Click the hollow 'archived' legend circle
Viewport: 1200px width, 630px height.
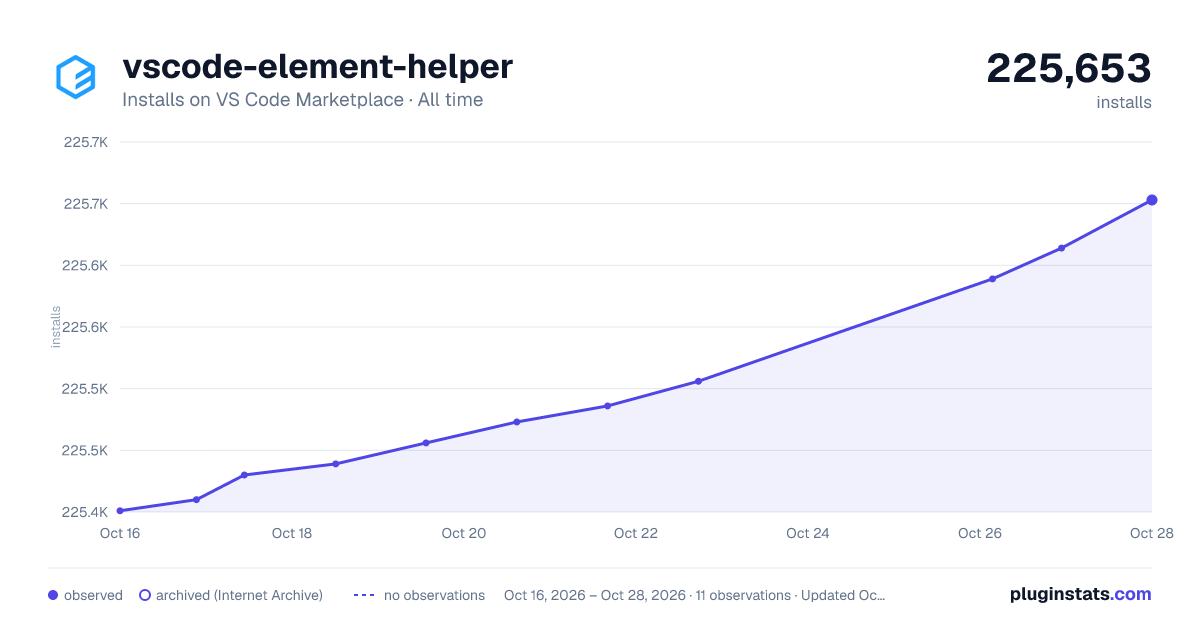[145, 595]
